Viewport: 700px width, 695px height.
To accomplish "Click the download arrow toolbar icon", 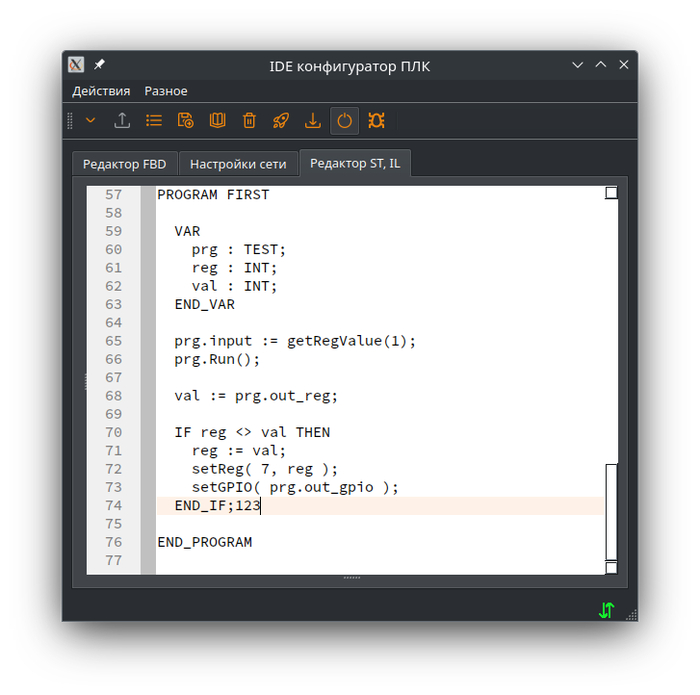I will [x=312, y=121].
